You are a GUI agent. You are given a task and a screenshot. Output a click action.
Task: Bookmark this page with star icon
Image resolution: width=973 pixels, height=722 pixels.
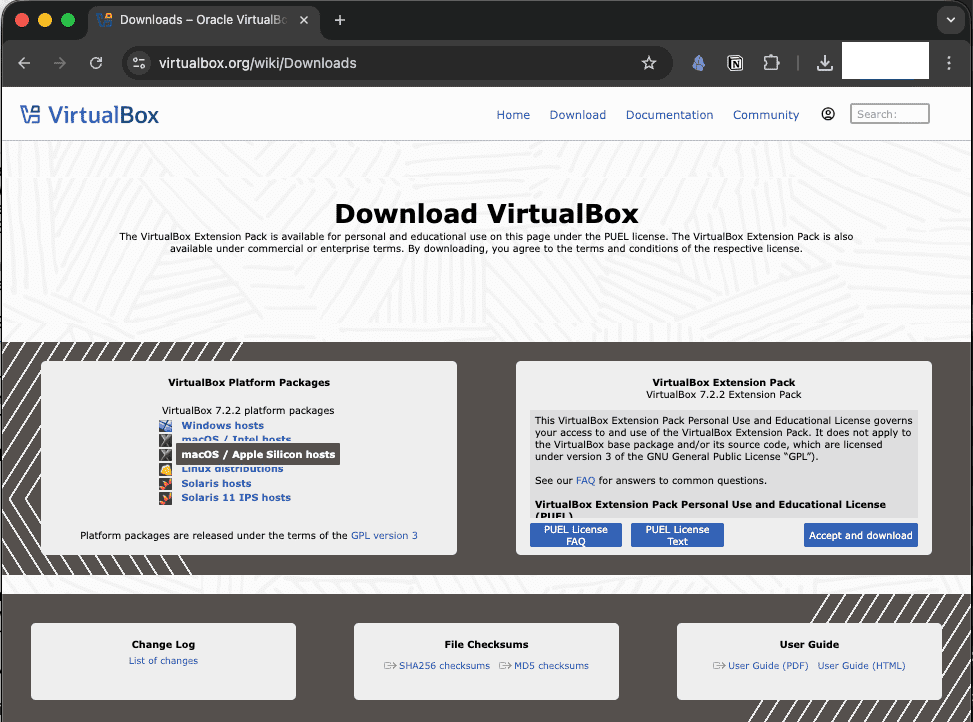pyautogui.click(x=649, y=63)
